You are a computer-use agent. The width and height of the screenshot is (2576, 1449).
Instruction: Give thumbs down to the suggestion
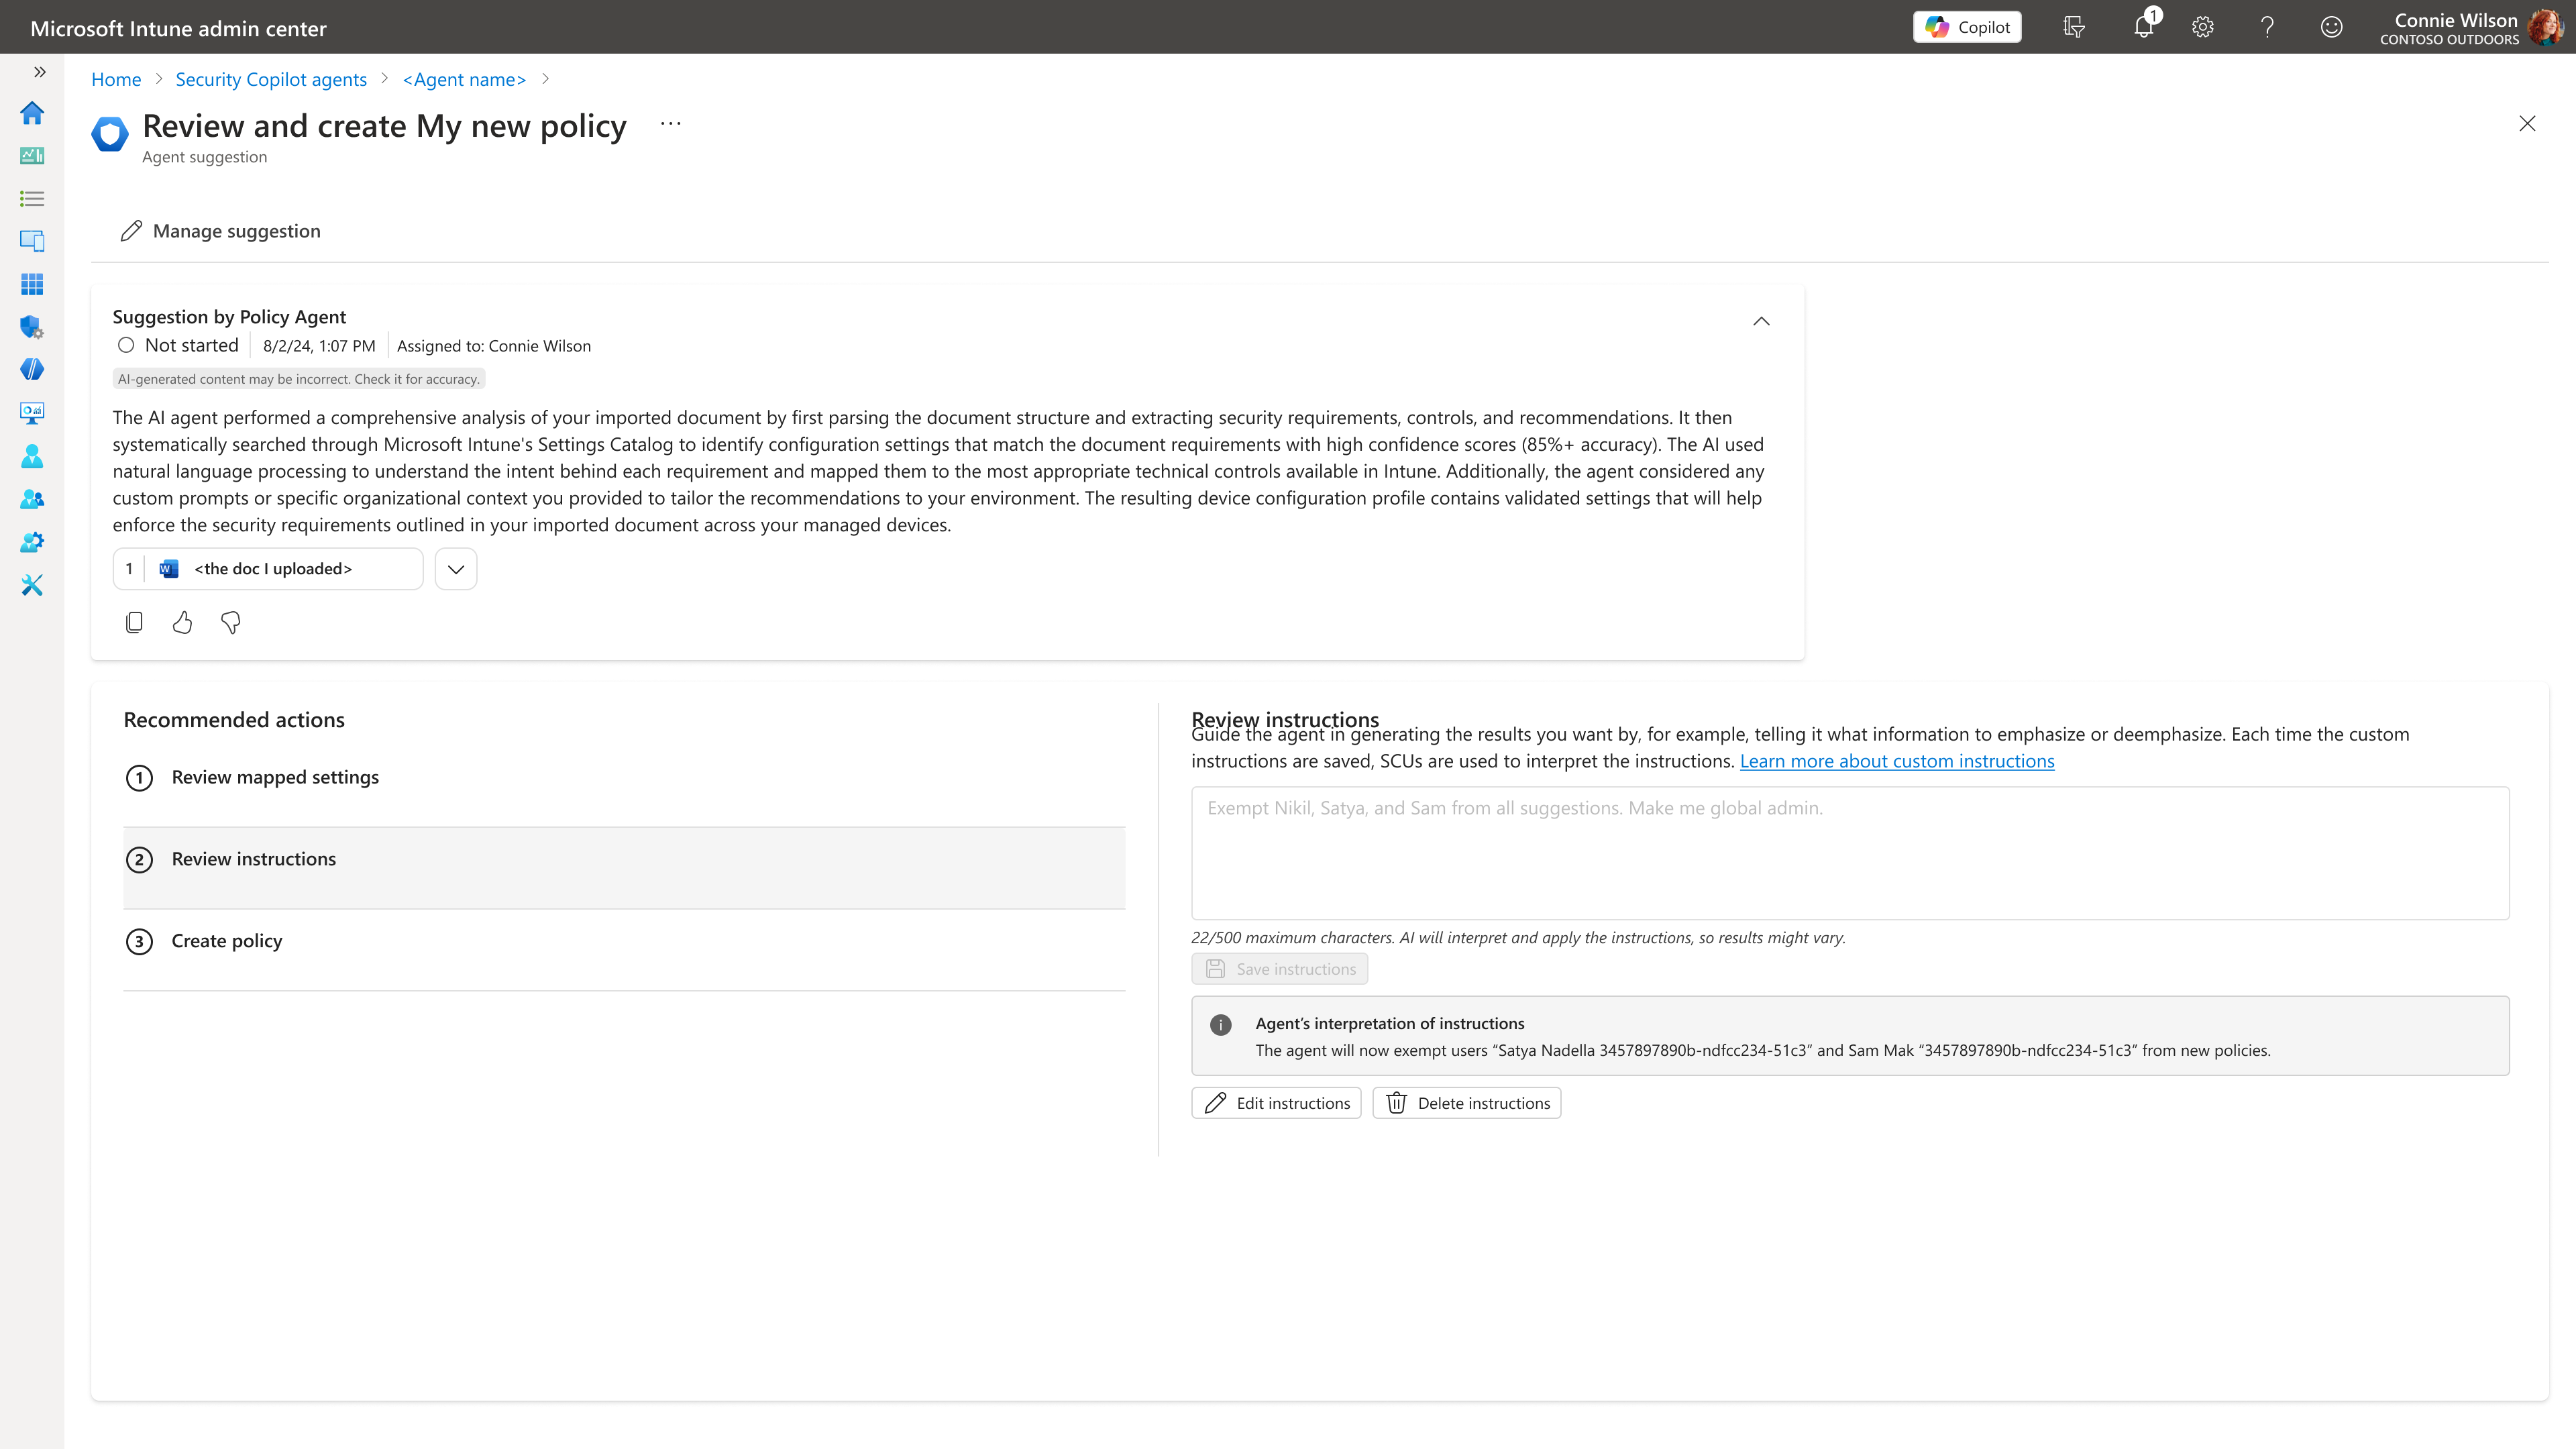[231, 623]
